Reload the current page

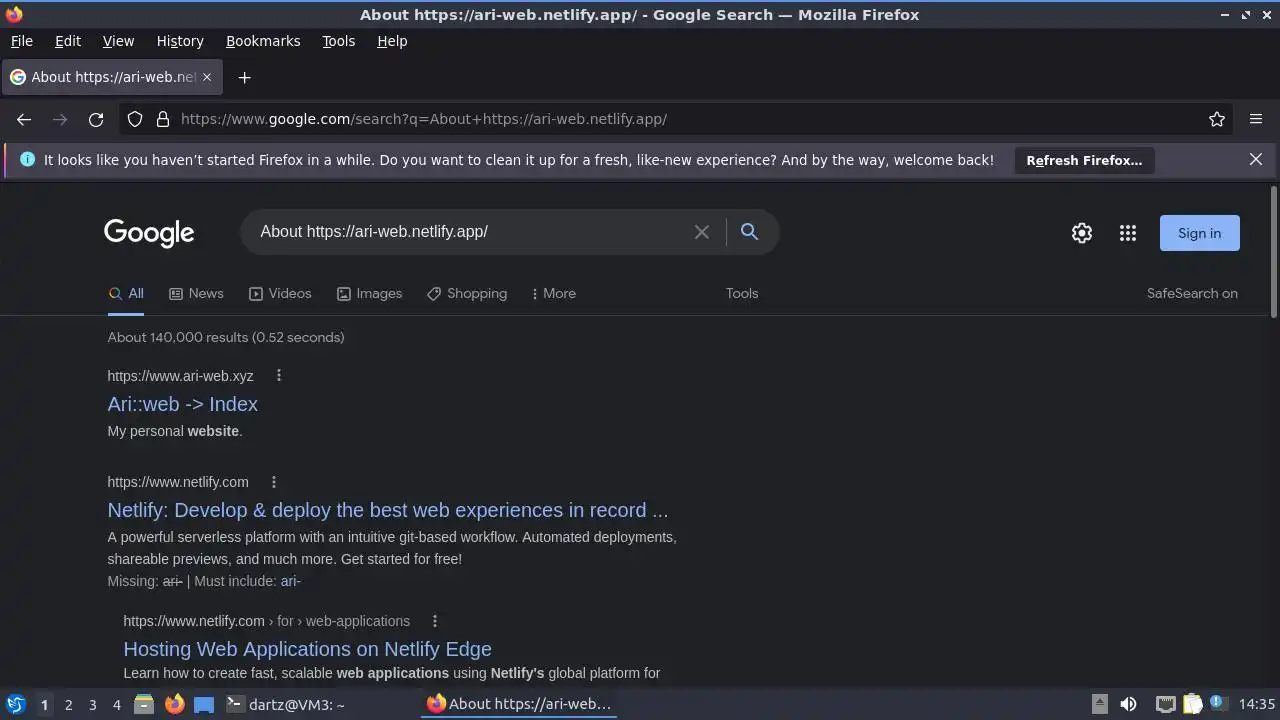[x=96, y=119]
